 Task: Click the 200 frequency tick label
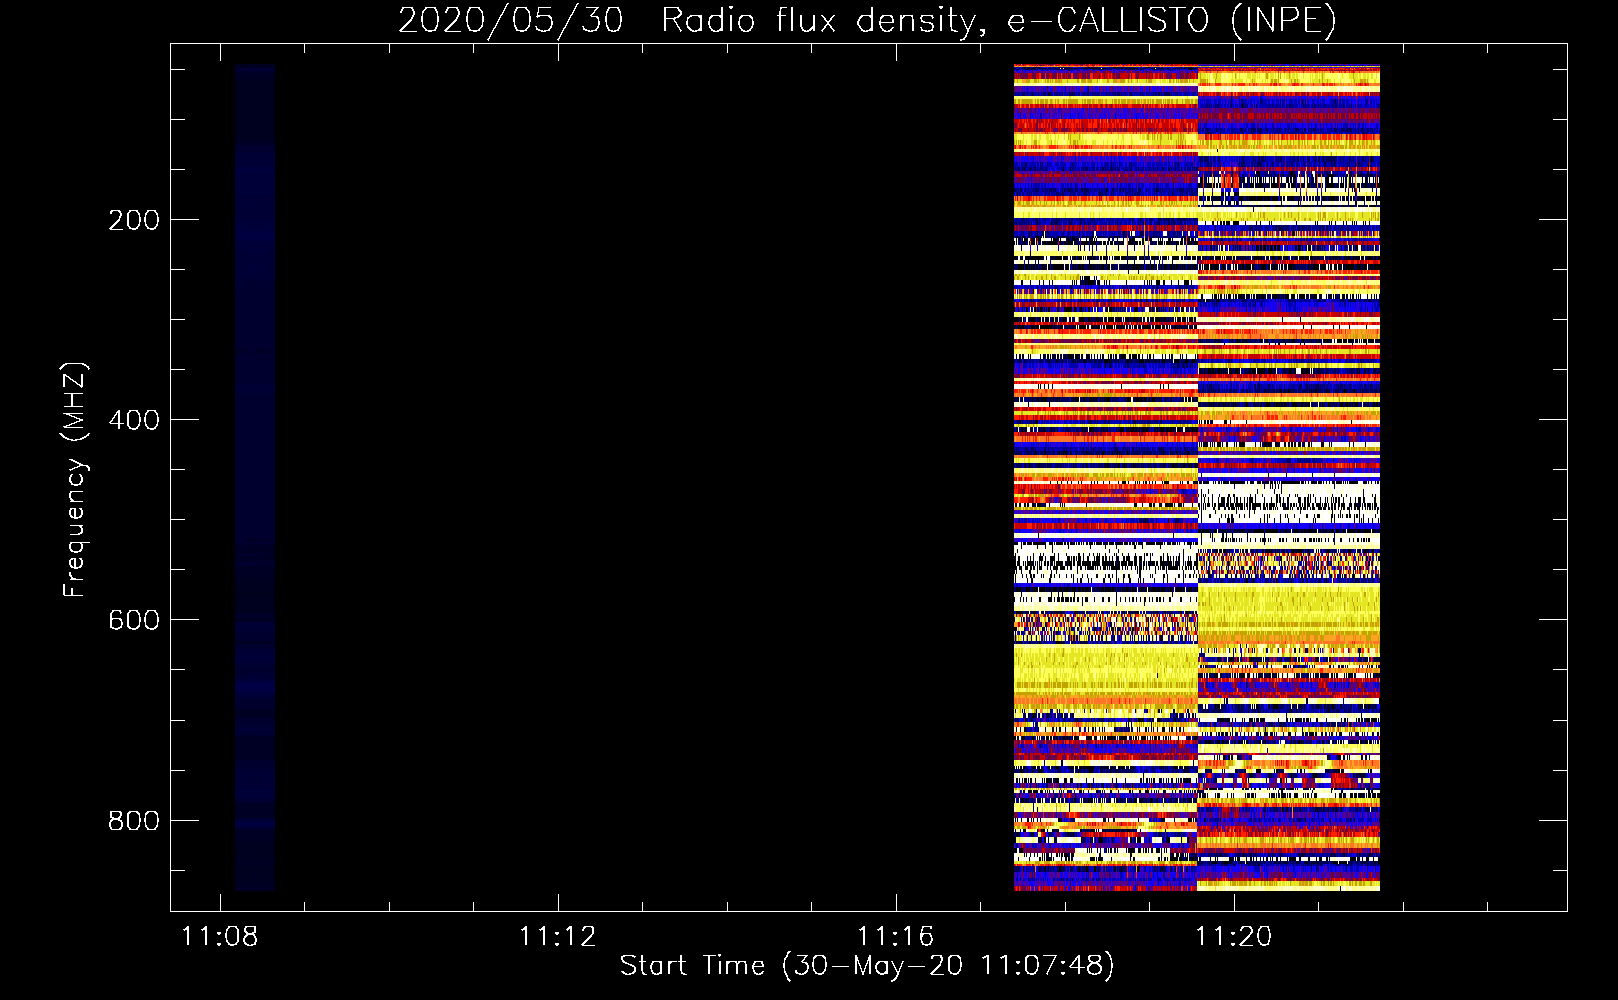click(x=134, y=220)
